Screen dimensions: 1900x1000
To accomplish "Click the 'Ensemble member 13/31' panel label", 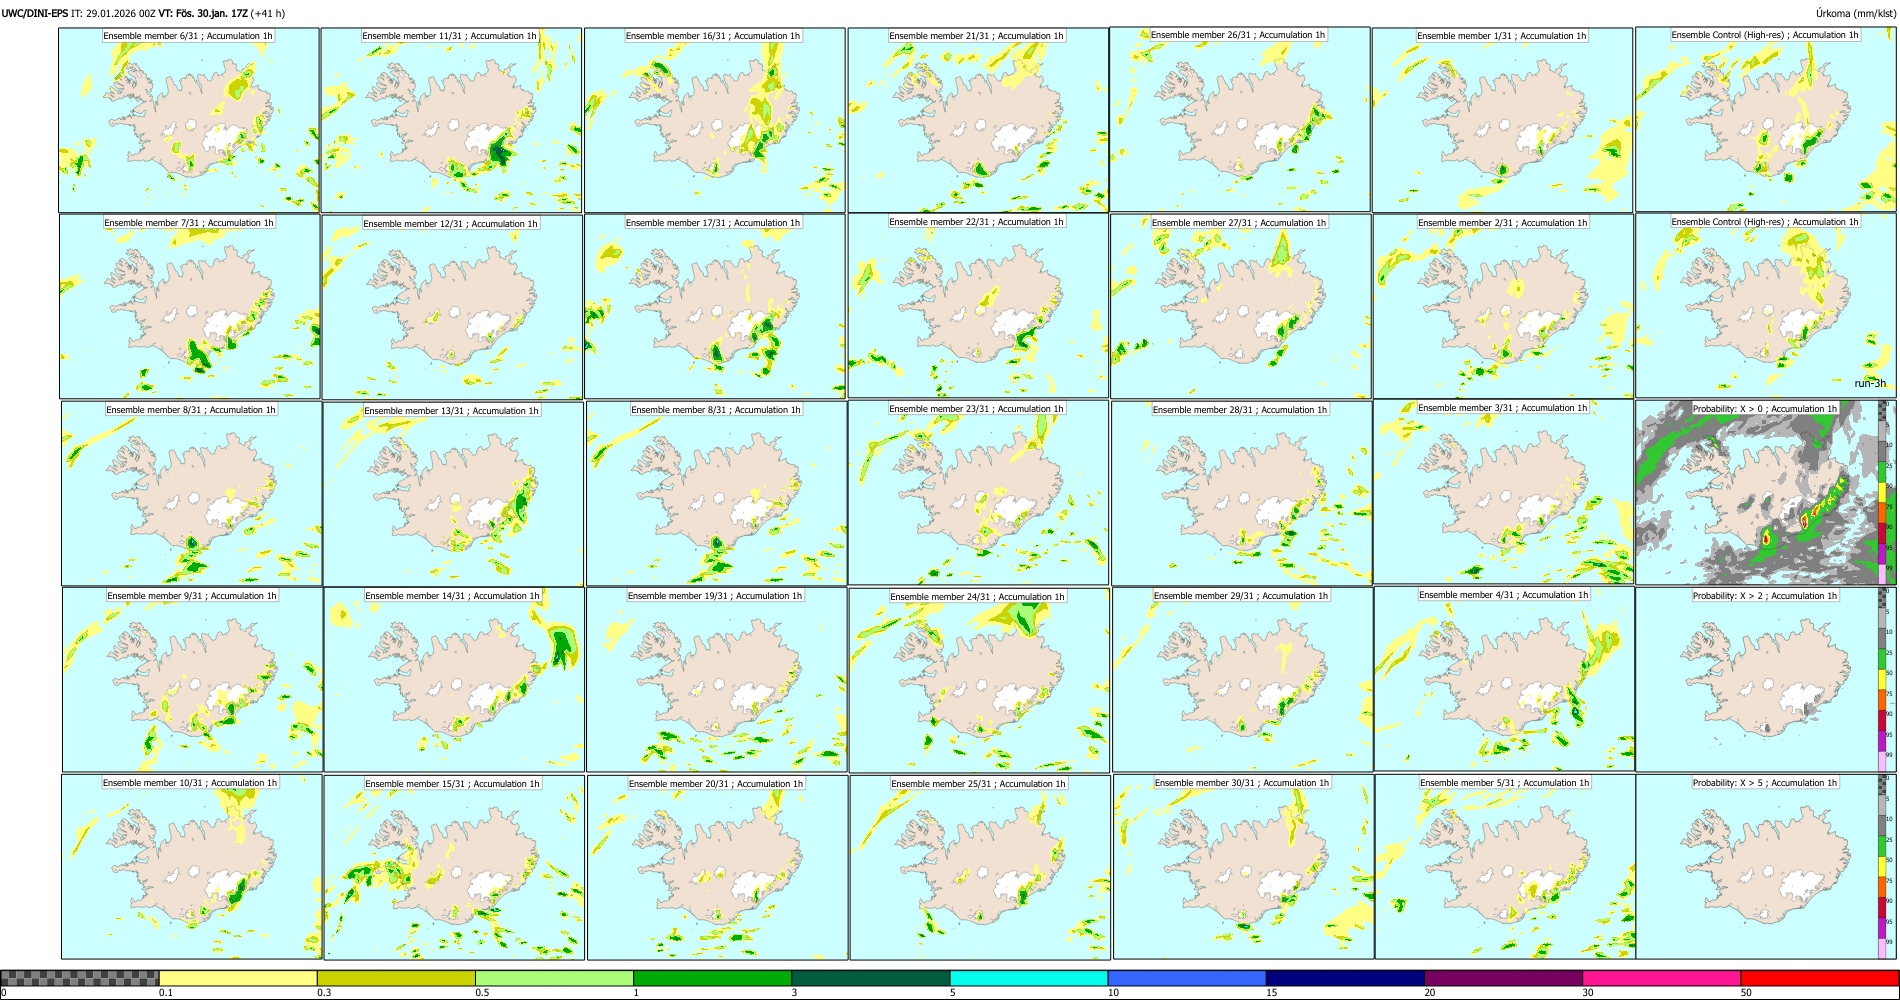I will click(x=451, y=410).
